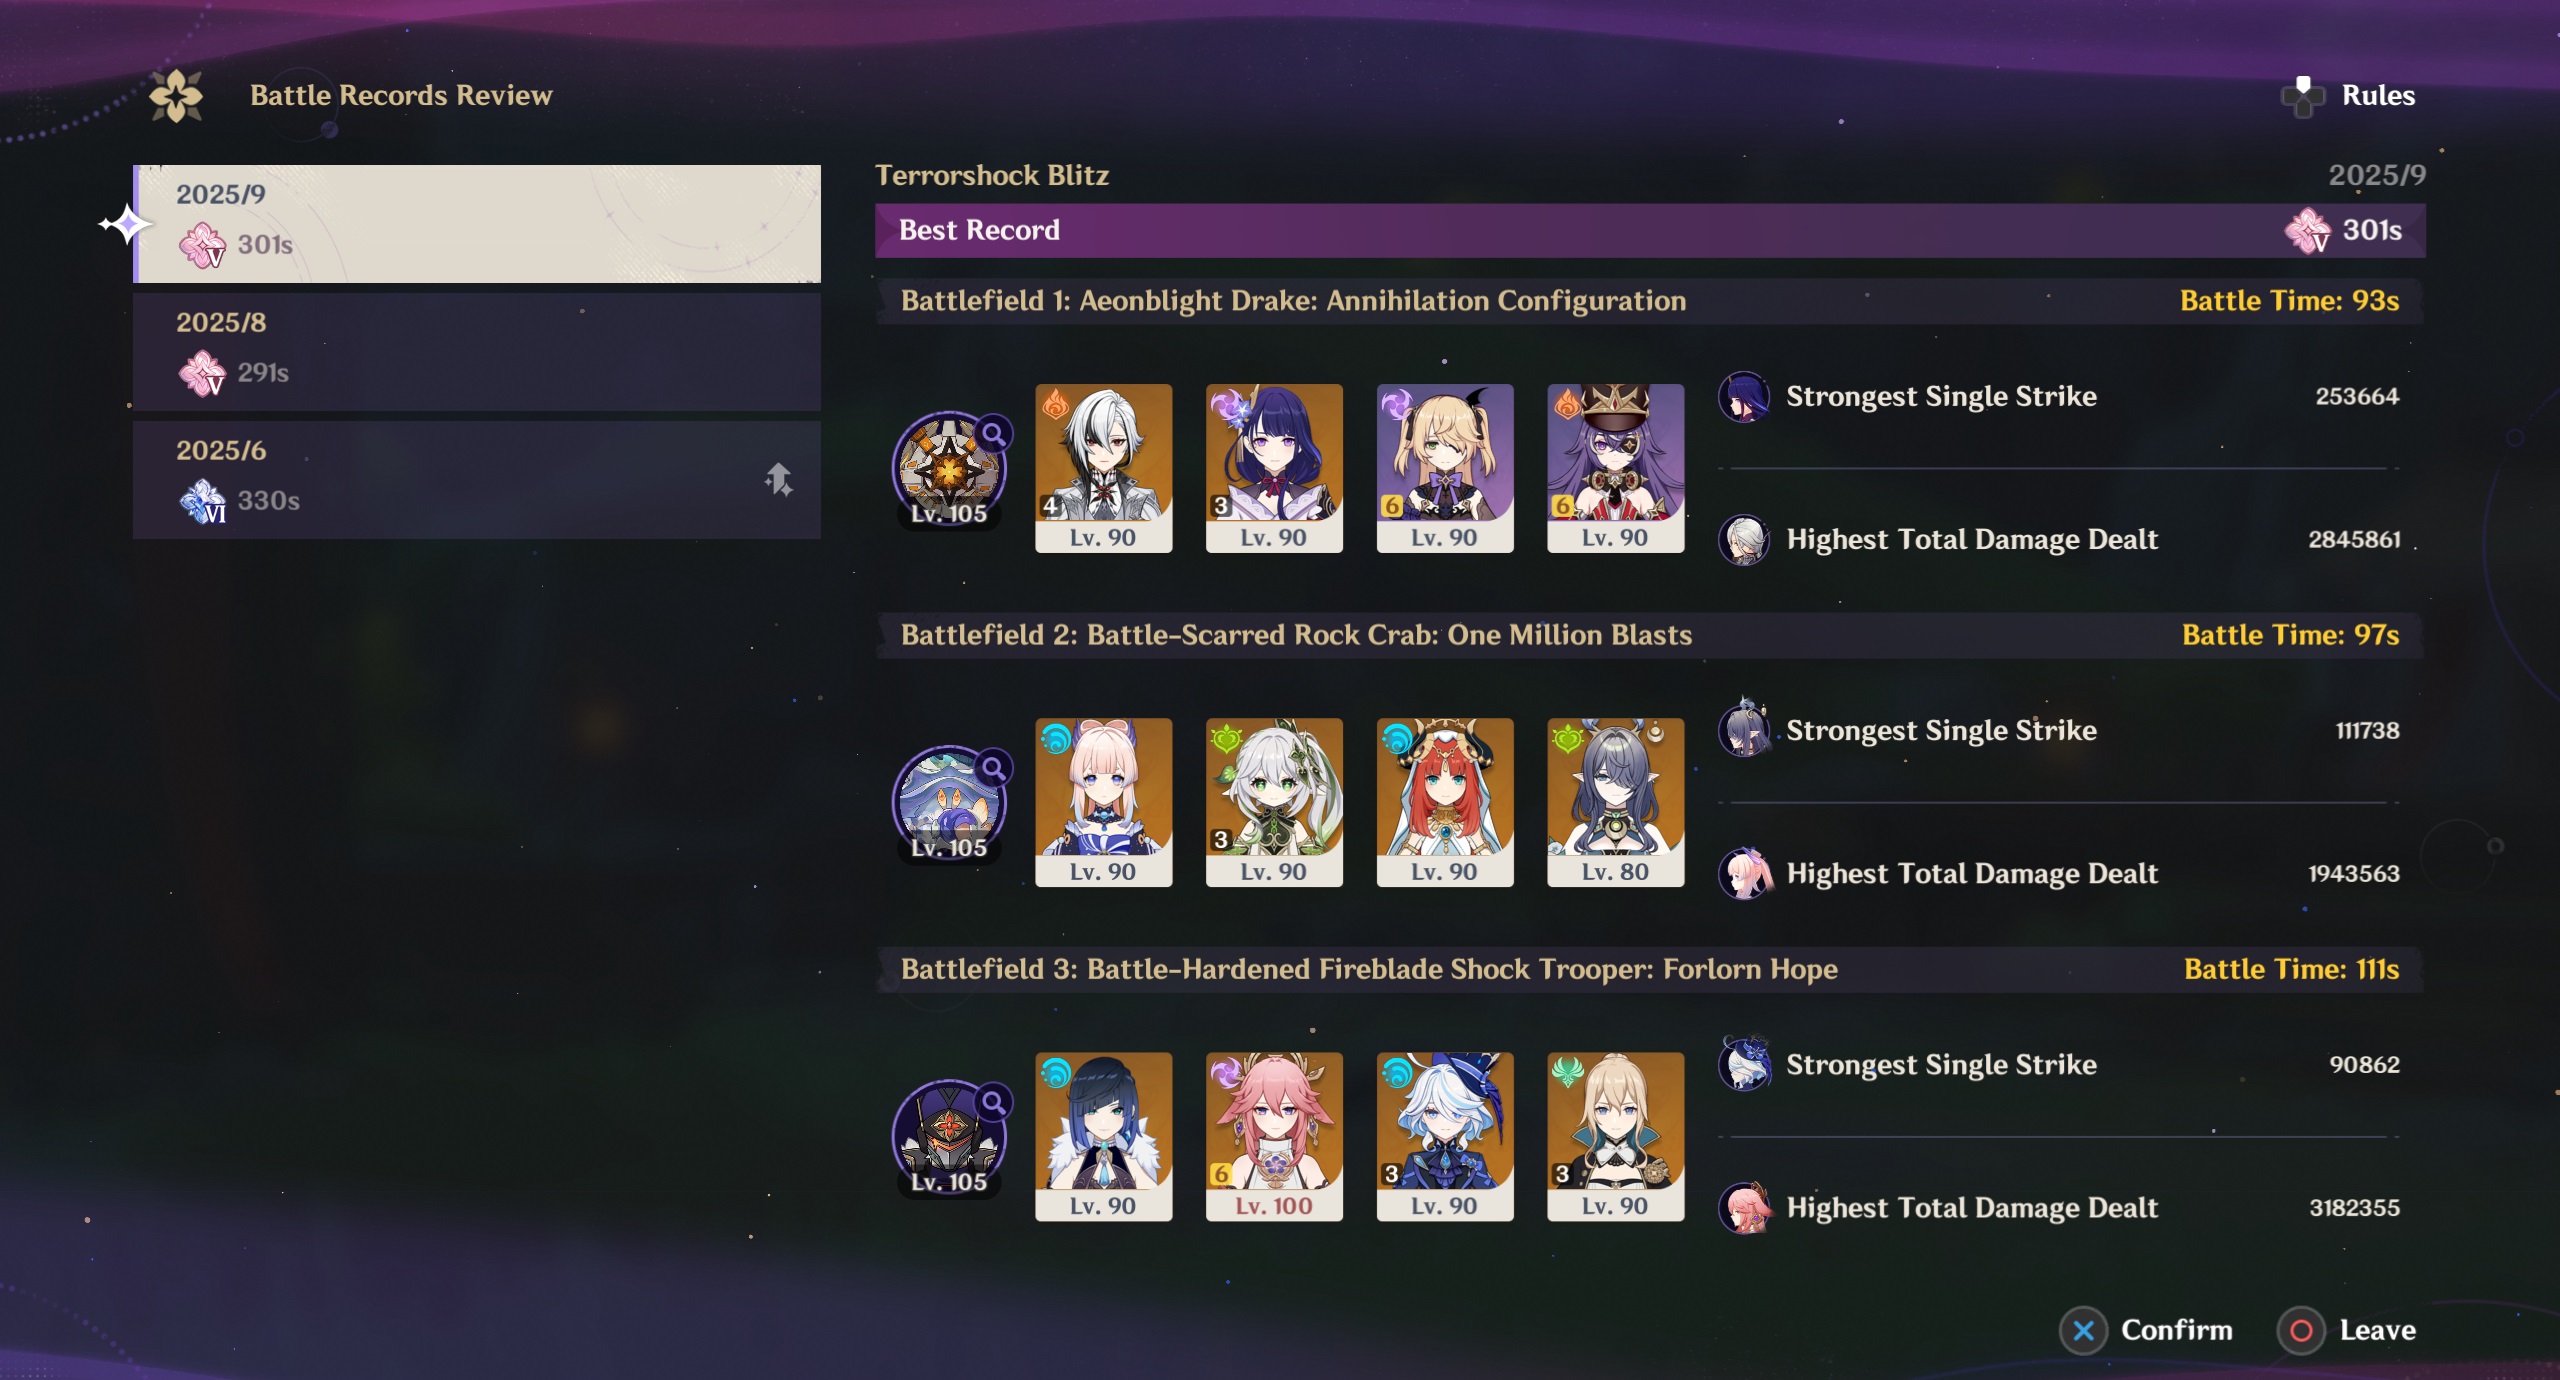The image size is (2560, 1380).
Task: Select the white-haired Pyro character in Battlefield 1
Action: tap(1103, 468)
